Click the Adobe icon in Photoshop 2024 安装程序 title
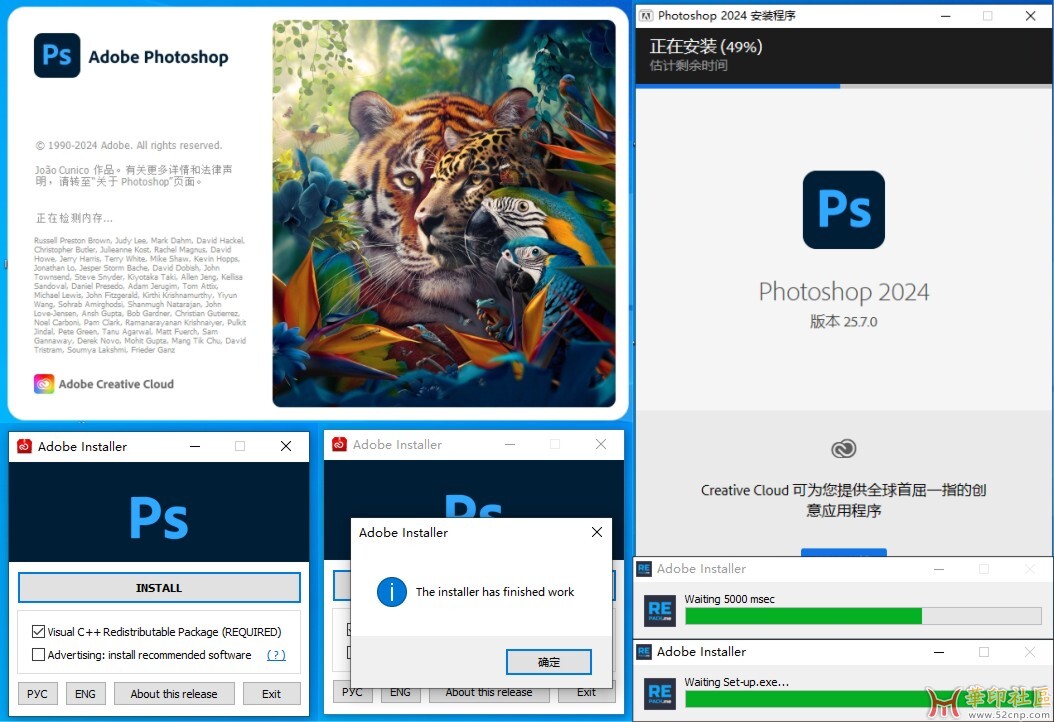This screenshot has width=1054, height=722. pyautogui.click(x=646, y=15)
